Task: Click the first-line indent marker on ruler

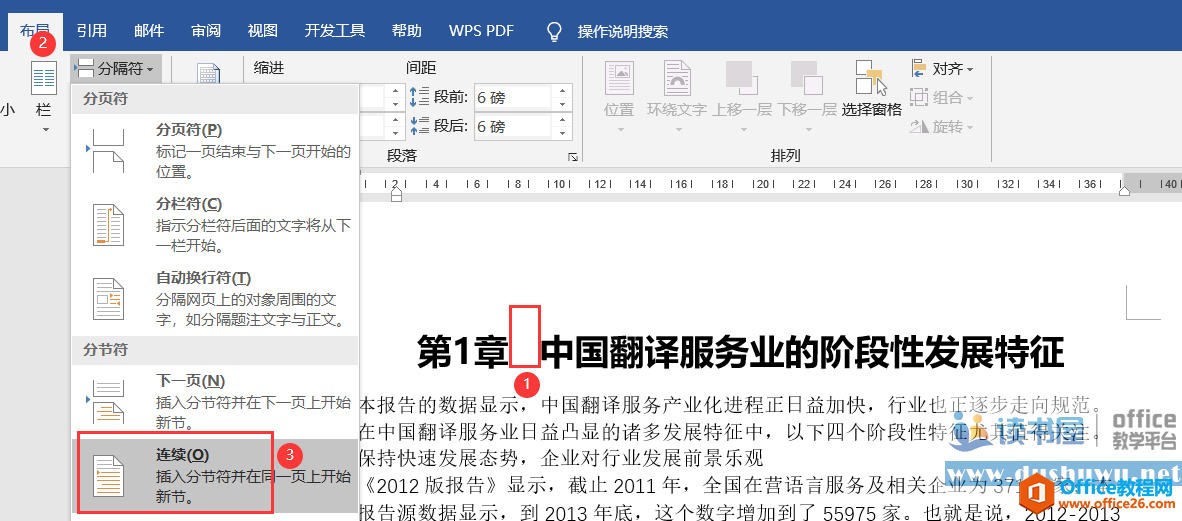Action: coord(397,195)
